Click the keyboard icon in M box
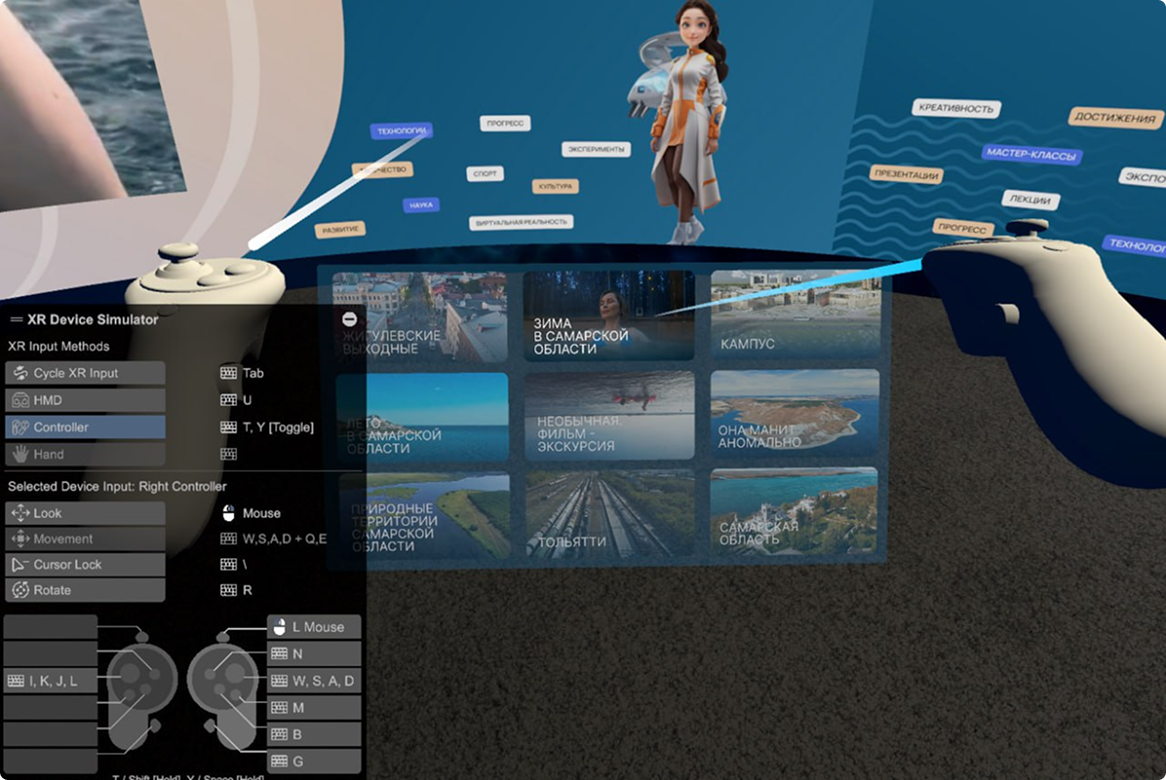The width and height of the screenshot is (1166, 780). 280,707
